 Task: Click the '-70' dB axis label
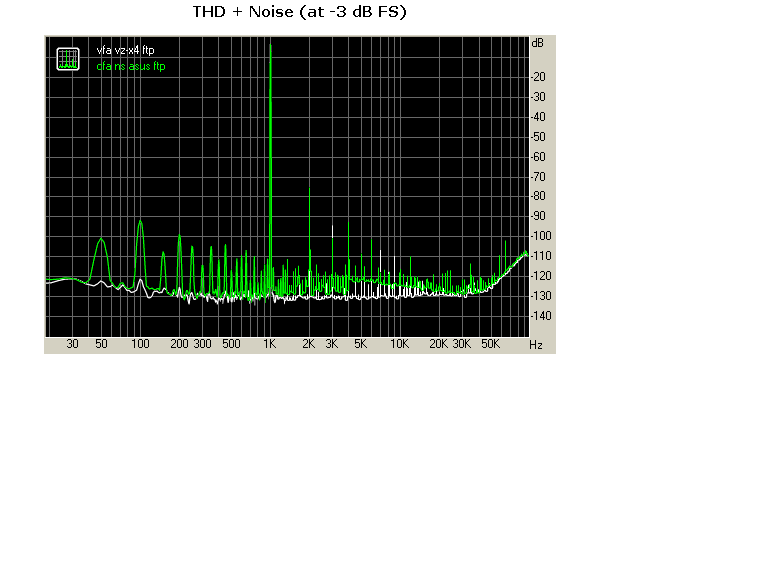pyautogui.click(x=538, y=177)
